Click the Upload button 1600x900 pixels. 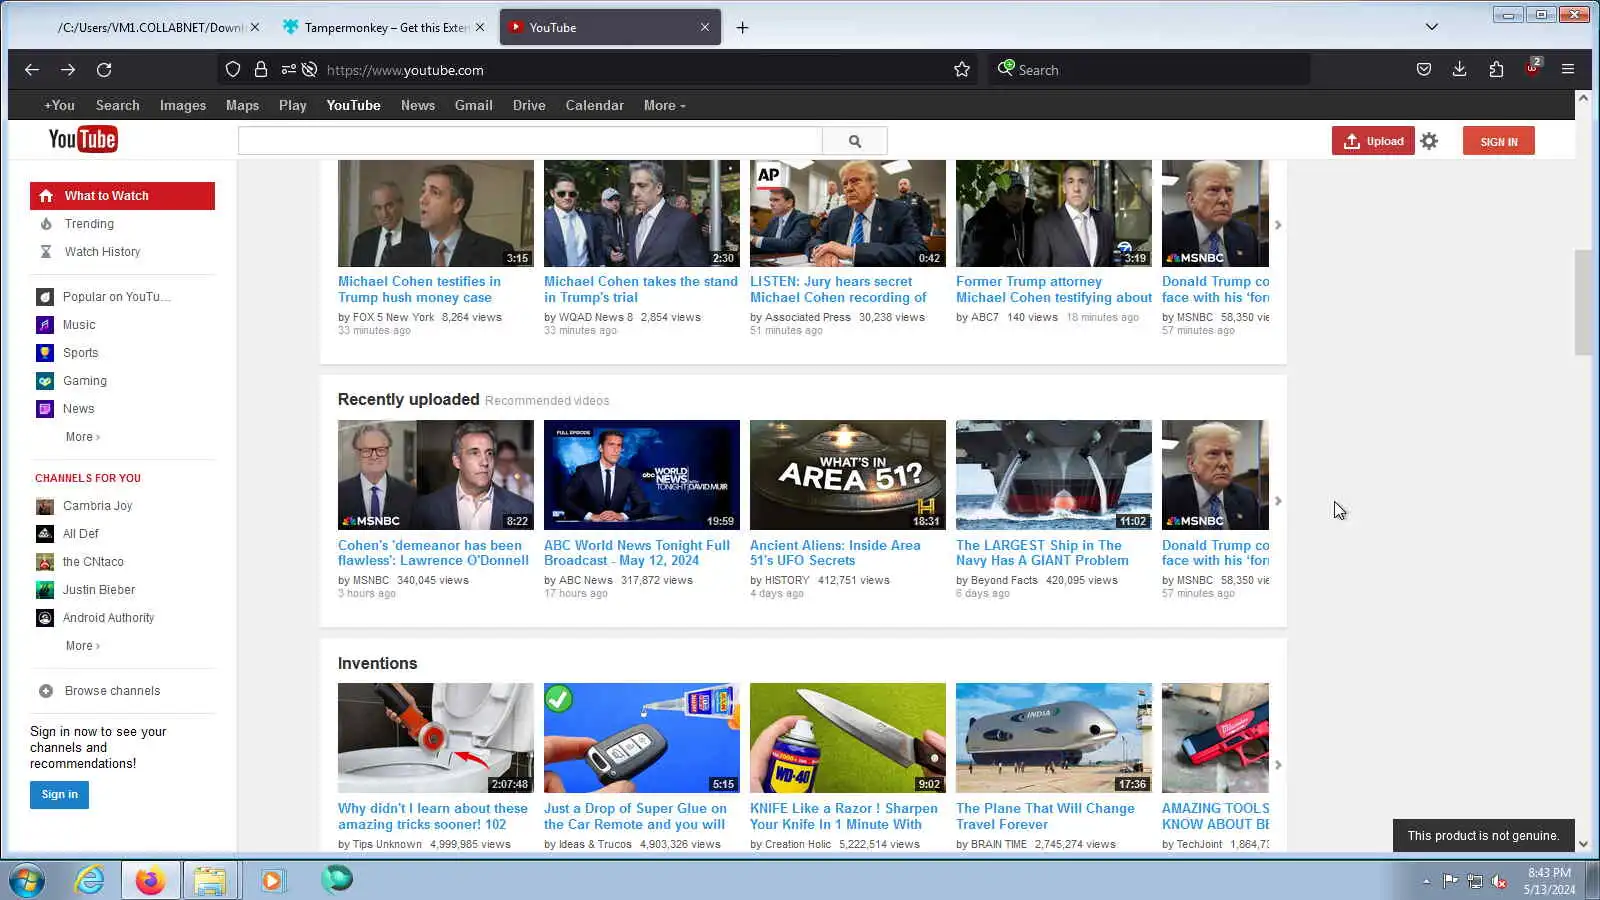click(1373, 141)
